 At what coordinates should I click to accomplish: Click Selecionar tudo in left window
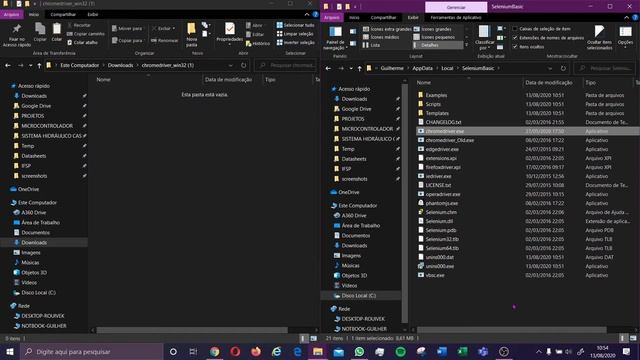296,25
